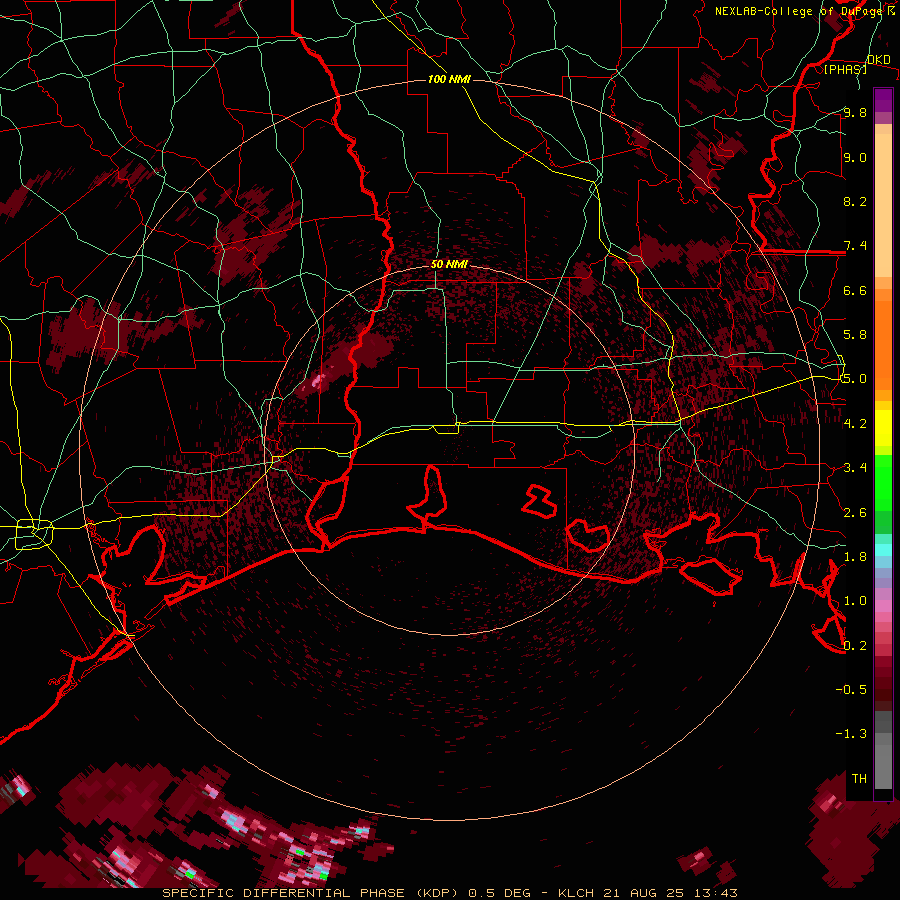Click the 1.8 scale label
This screenshot has height=900, width=900.
click(855, 557)
